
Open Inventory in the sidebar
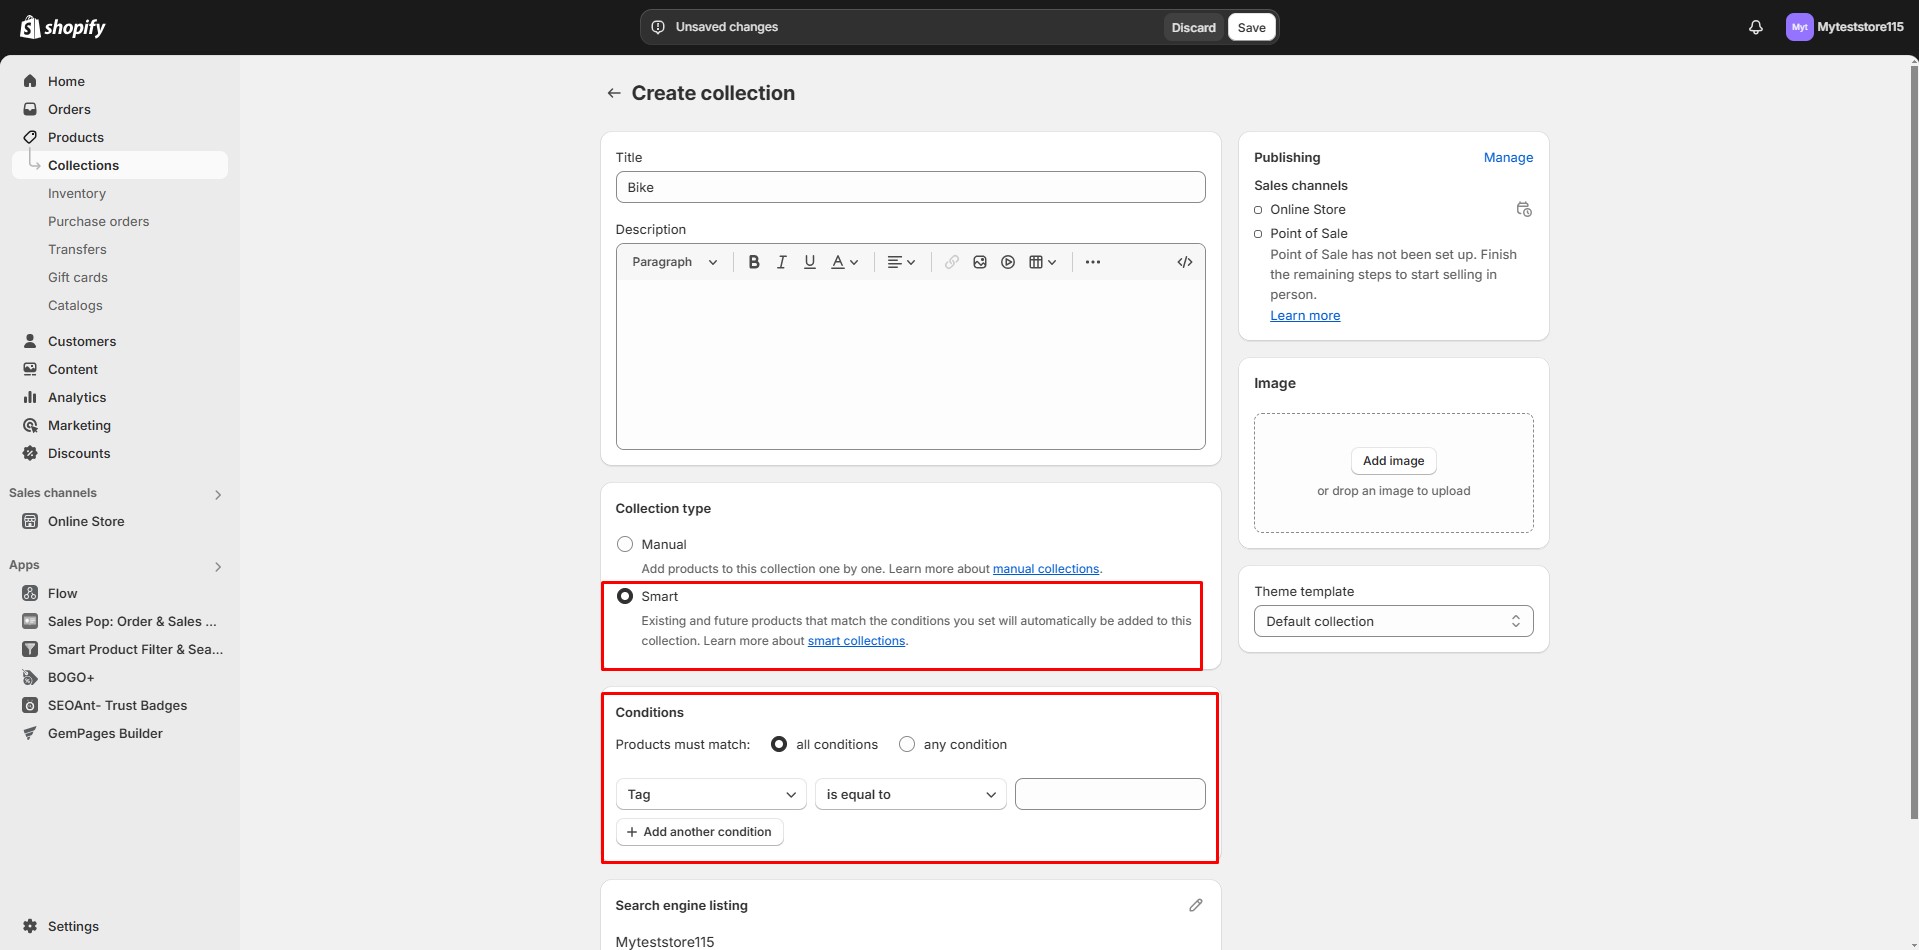click(x=77, y=193)
